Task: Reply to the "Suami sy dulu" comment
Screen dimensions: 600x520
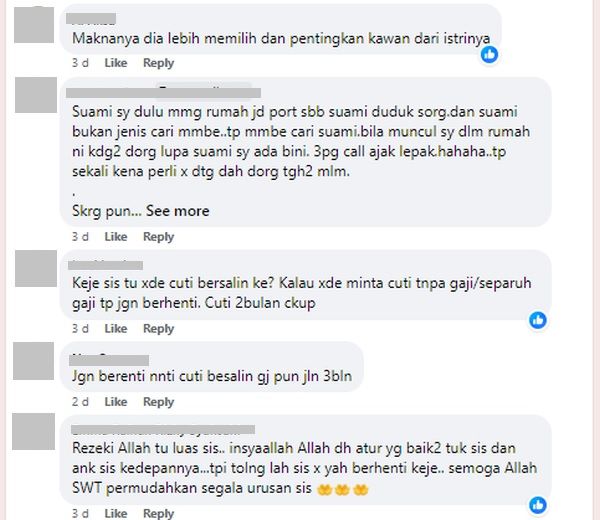Action: click(x=158, y=237)
